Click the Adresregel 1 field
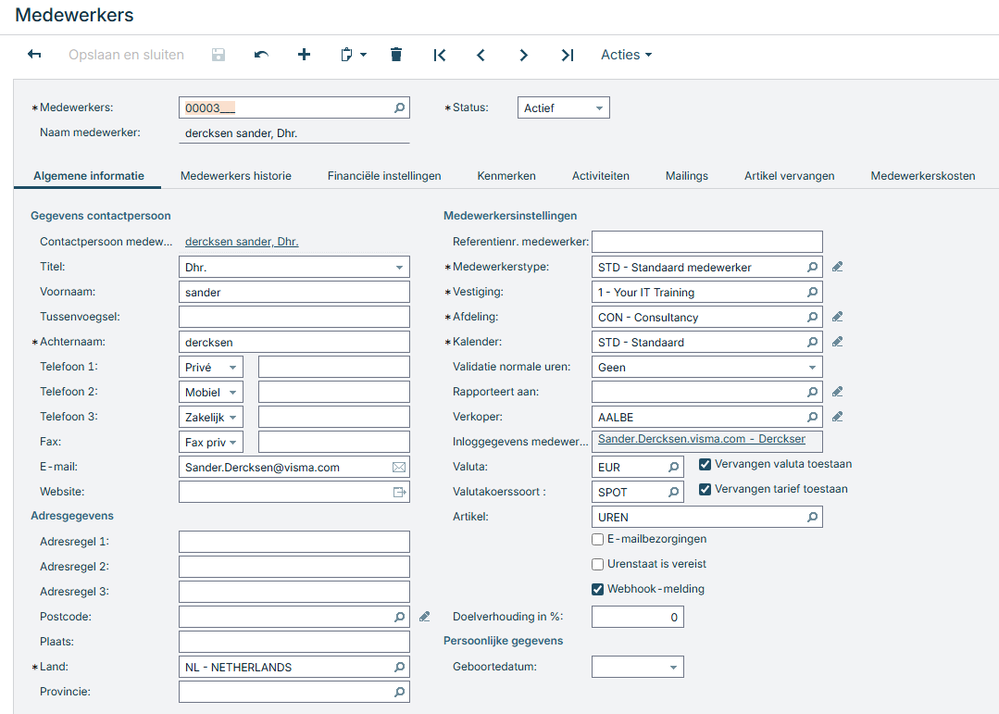Viewport: 999px width, 714px height. tap(294, 542)
